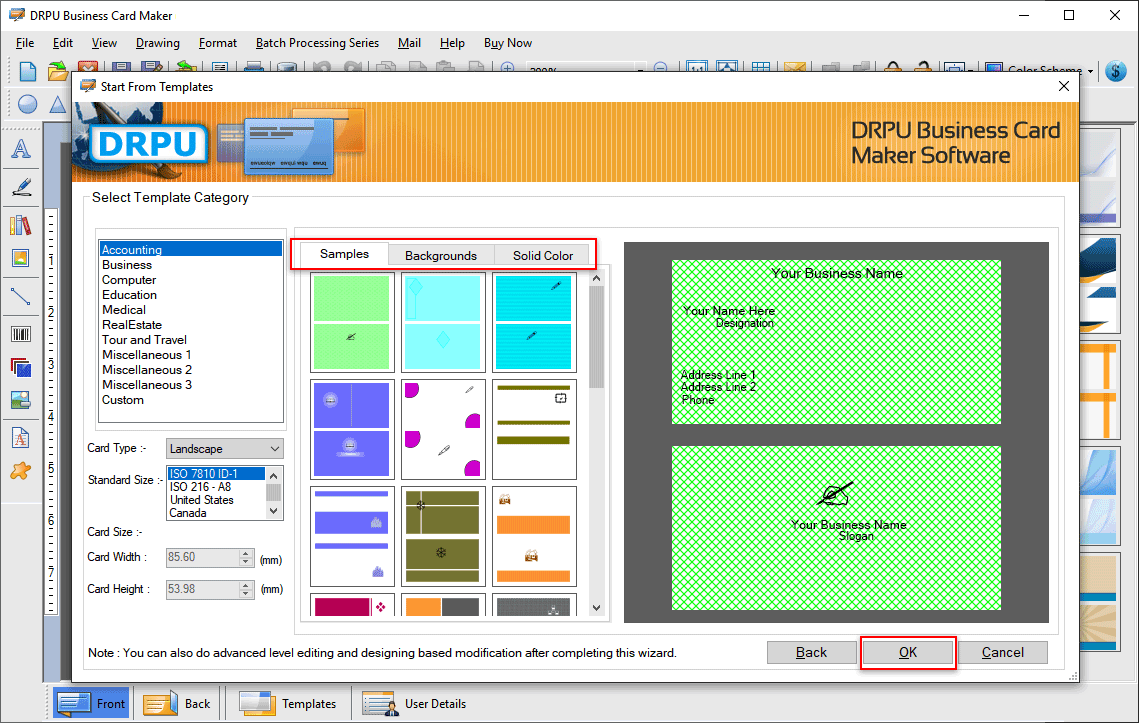The height and width of the screenshot is (723, 1139).
Task: Click the User Details icon
Action: pyautogui.click(x=415, y=703)
